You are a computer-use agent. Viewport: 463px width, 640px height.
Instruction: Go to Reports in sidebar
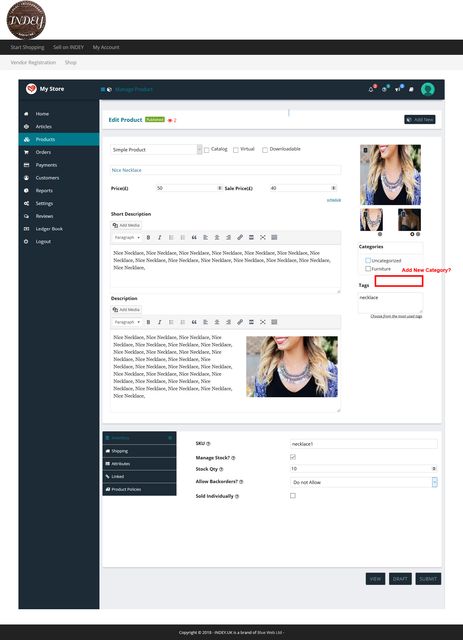coord(59,191)
